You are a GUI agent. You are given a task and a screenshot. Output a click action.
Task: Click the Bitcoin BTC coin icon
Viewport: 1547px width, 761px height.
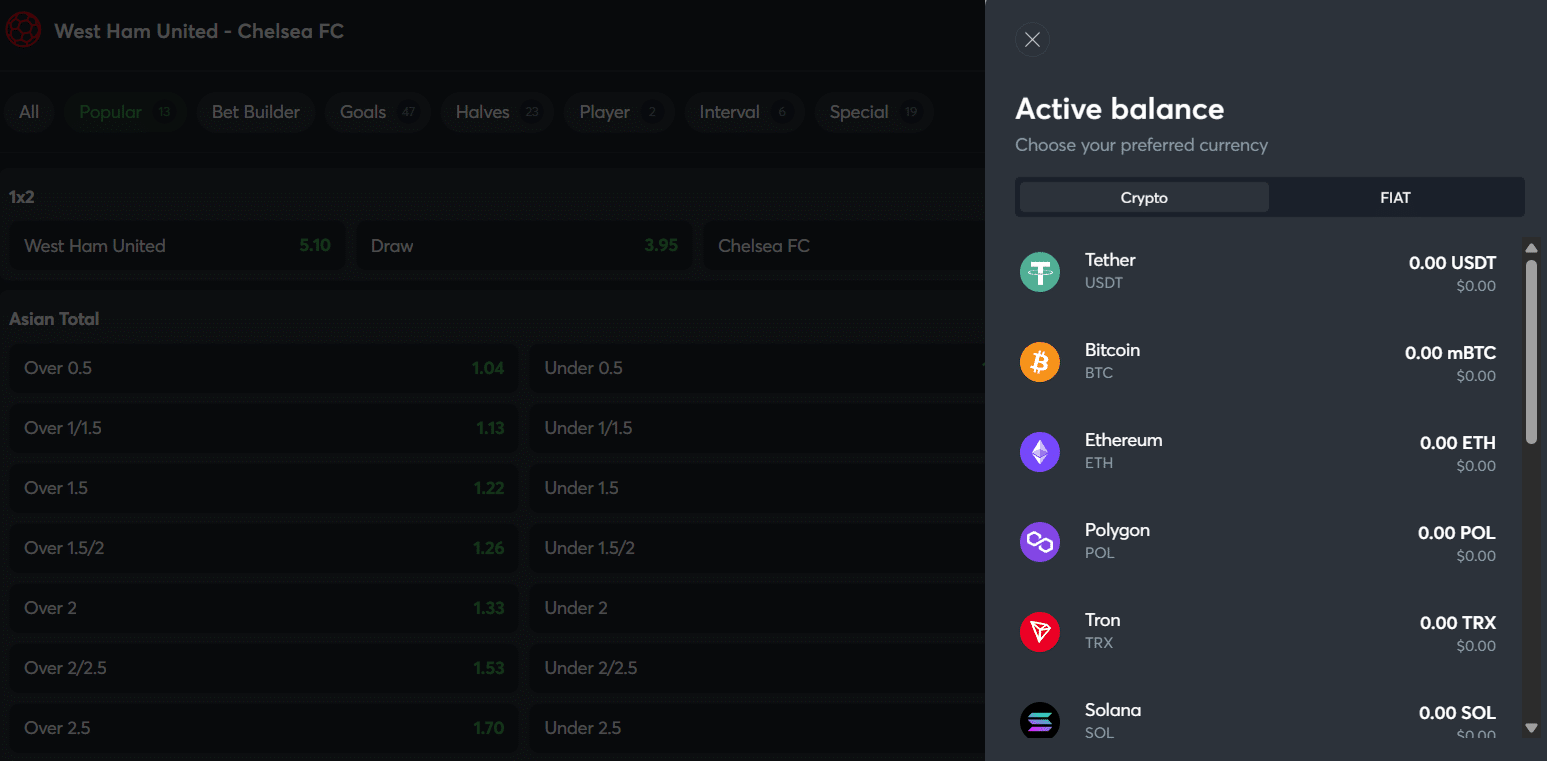click(x=1040, y=361)
